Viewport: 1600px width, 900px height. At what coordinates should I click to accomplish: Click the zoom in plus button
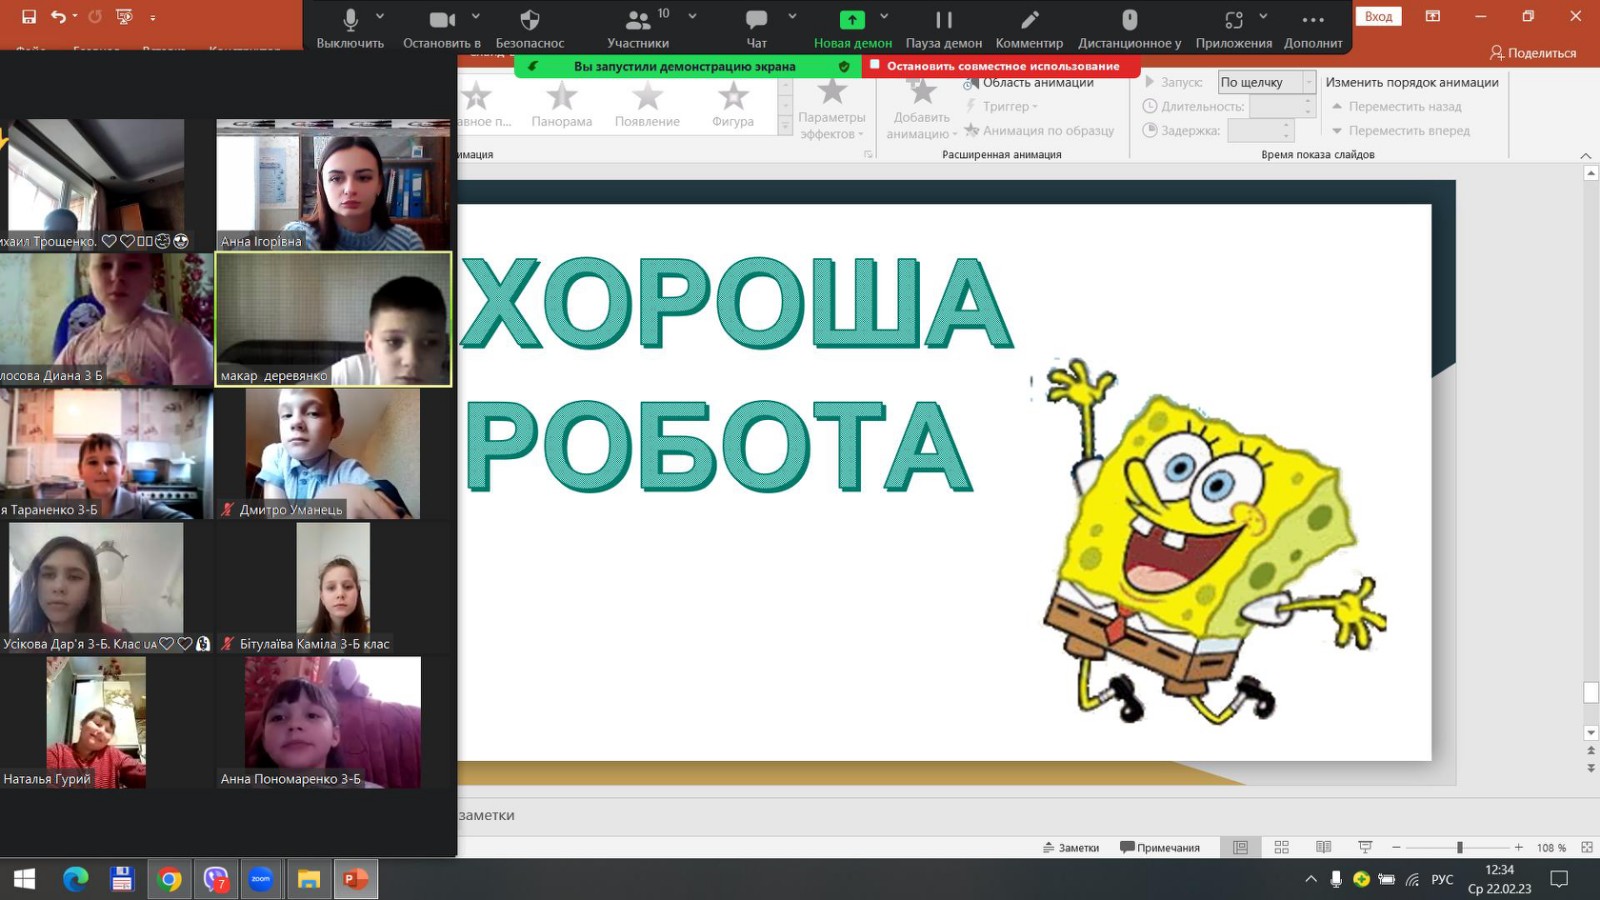pyautogui.click(x=1519, y=847)
